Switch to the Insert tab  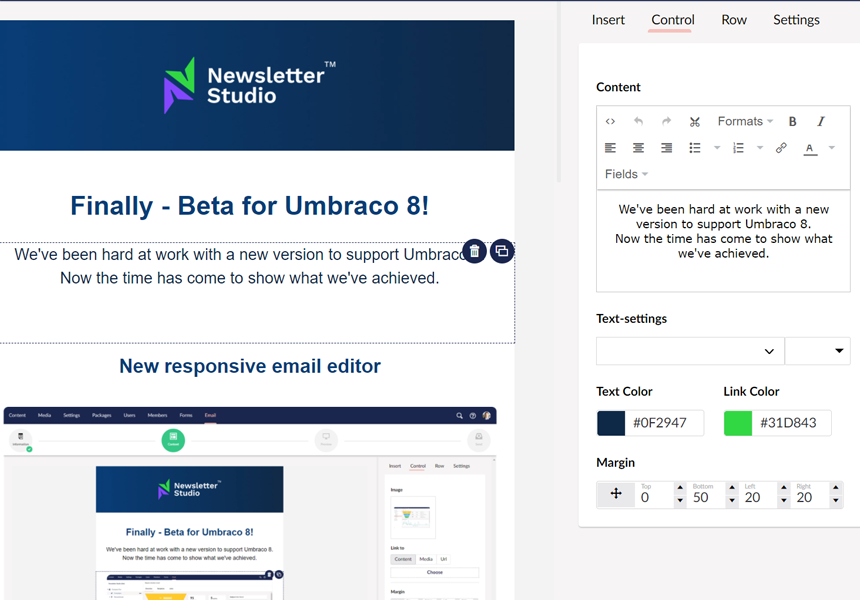(x=608, y=20)
